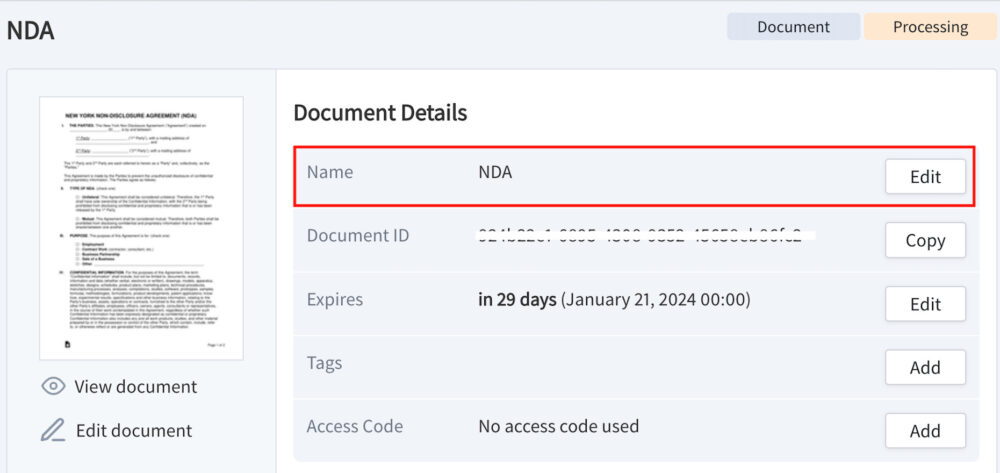Edit the Expires date setting

coord(925,304)
